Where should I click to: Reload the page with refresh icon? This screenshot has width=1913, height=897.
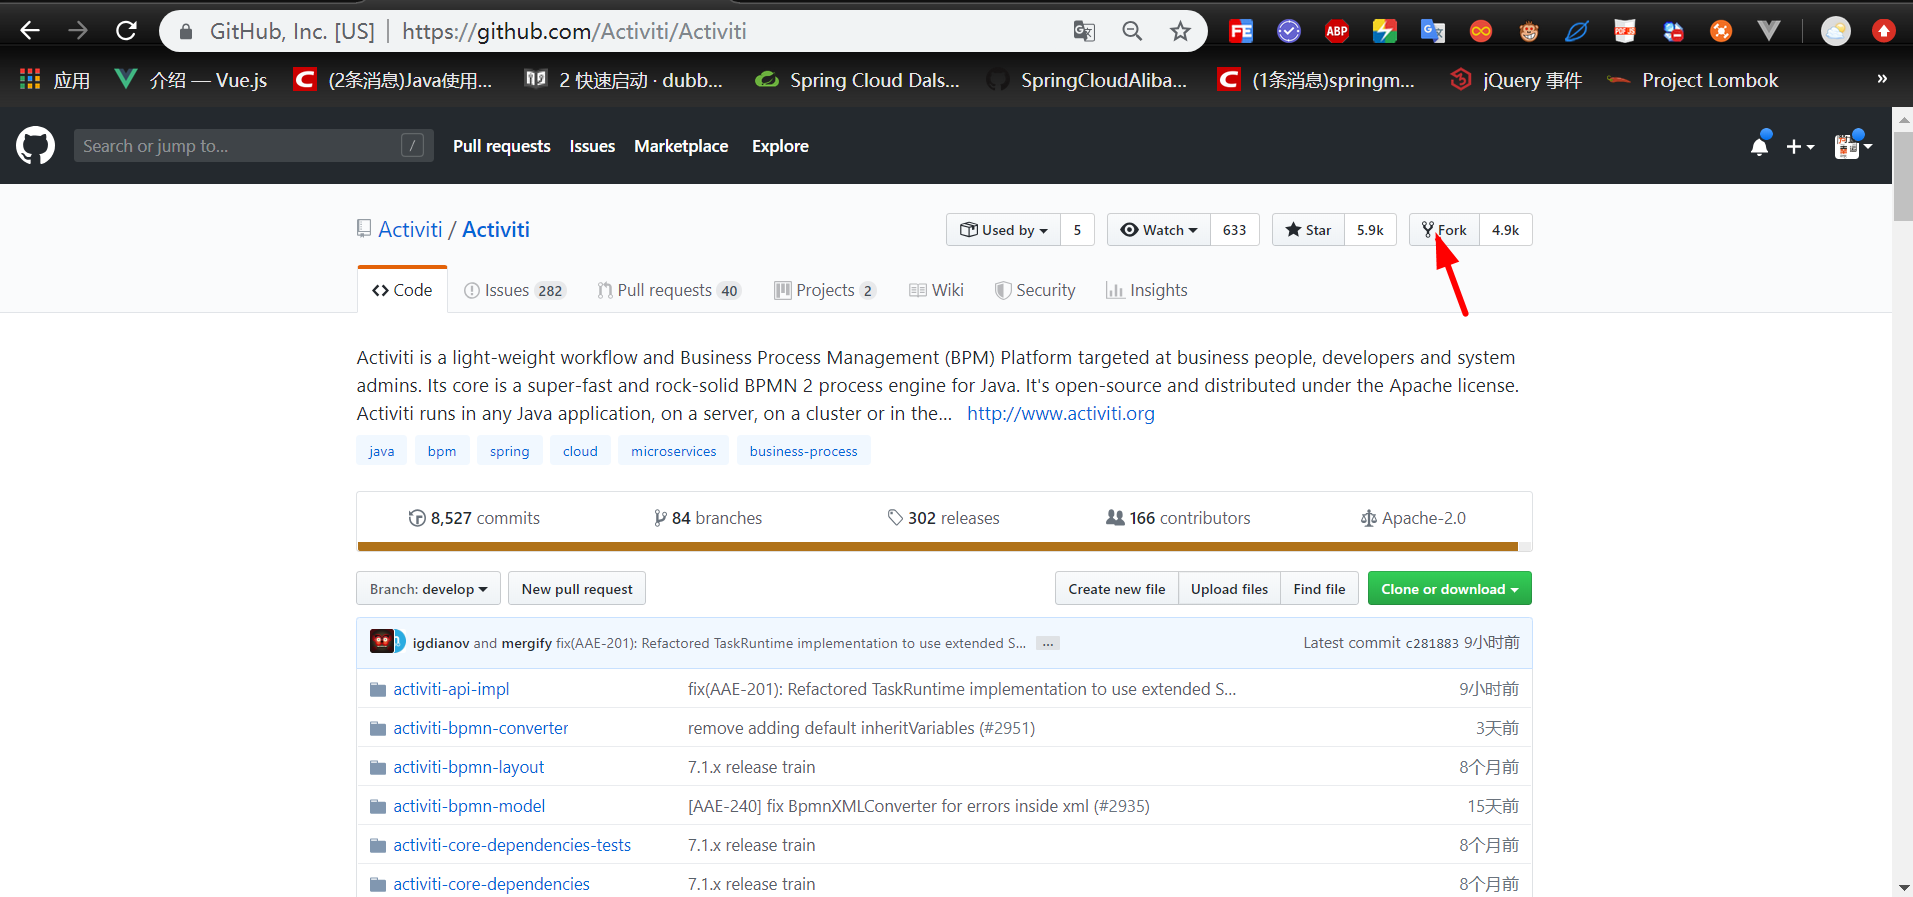point(126,31)
